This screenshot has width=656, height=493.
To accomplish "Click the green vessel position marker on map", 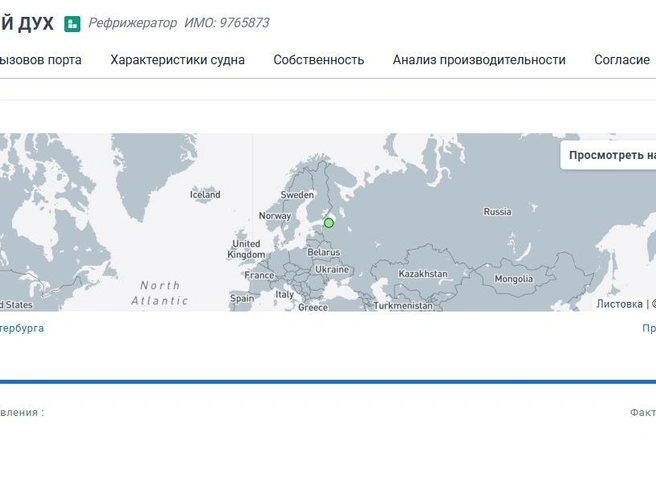I will [x=329, y=223].
